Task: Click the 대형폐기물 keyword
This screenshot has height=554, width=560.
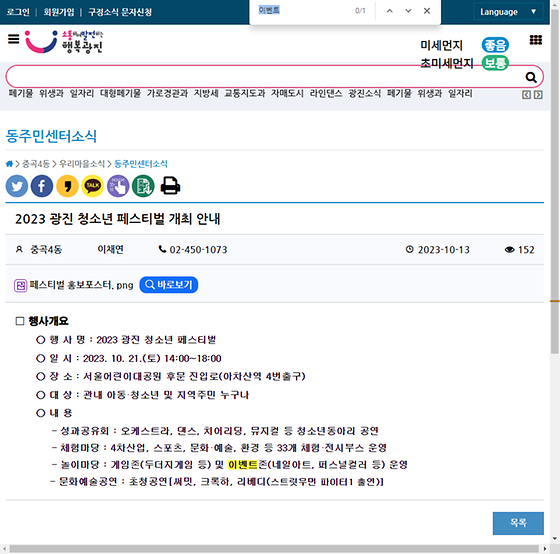Action: click(120, 94)
